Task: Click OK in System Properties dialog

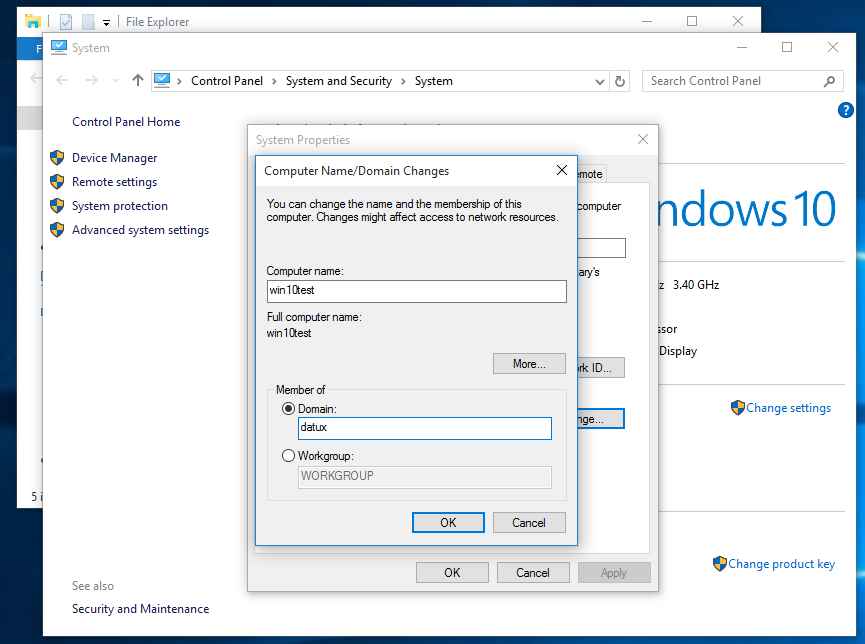Action: (452, 573)
